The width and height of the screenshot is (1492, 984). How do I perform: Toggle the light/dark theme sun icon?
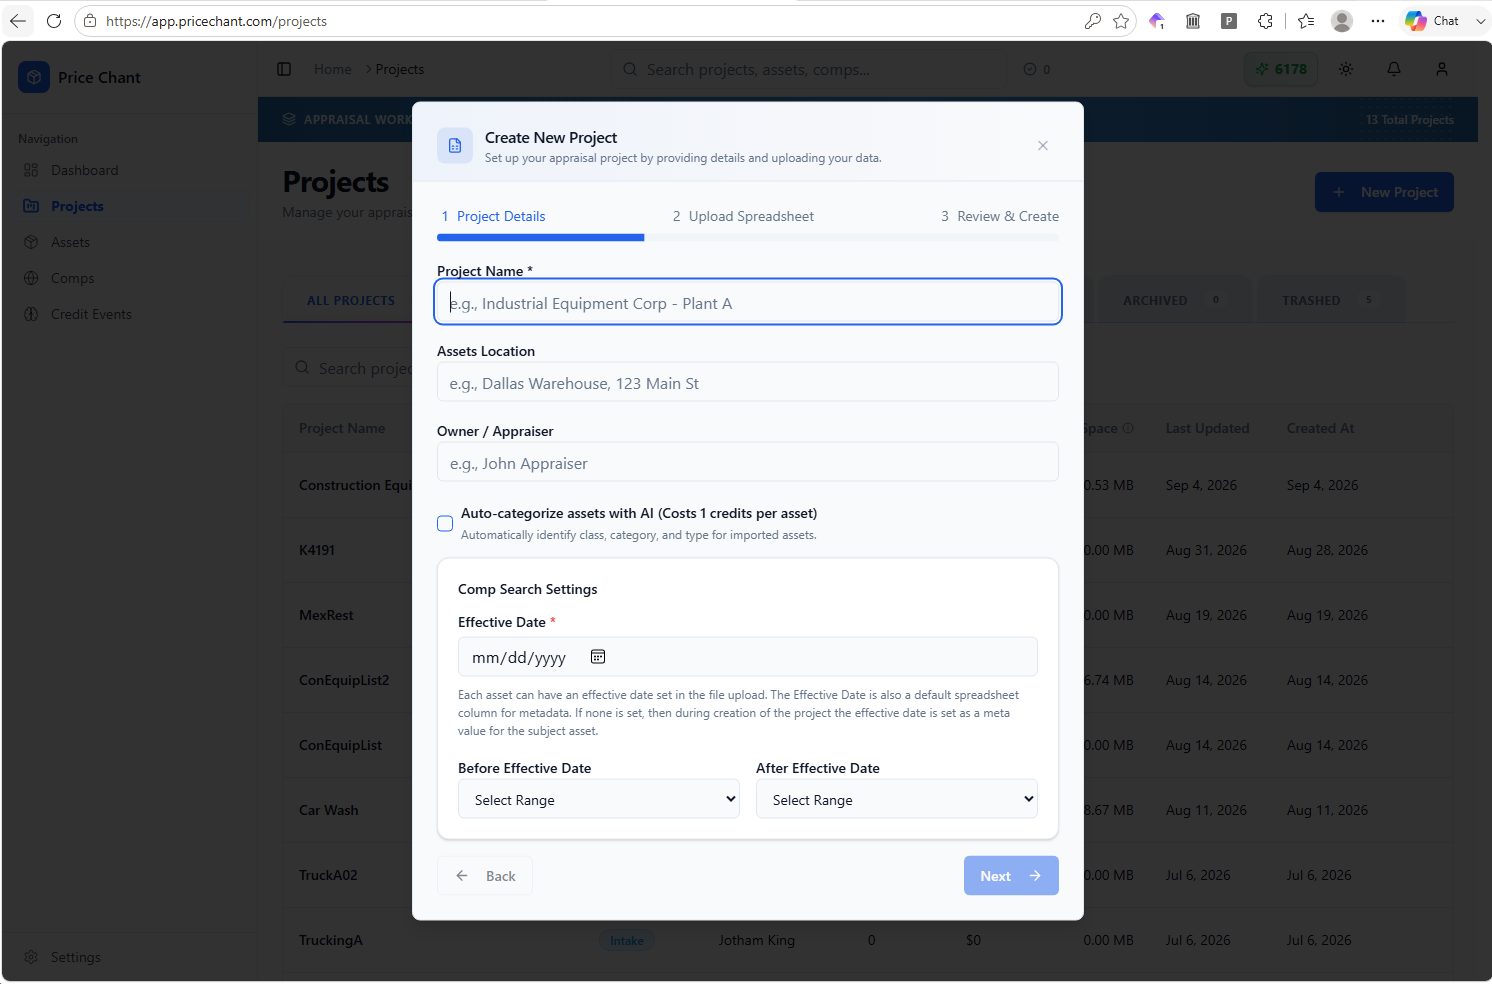click(1346, 69)
